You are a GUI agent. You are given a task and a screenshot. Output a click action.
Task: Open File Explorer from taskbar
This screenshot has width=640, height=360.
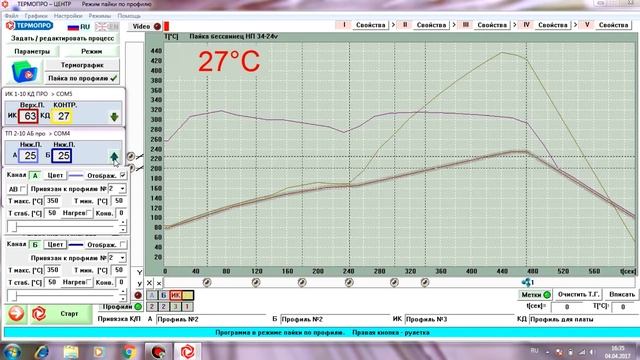pyautogui.click(x=71, y=351)
